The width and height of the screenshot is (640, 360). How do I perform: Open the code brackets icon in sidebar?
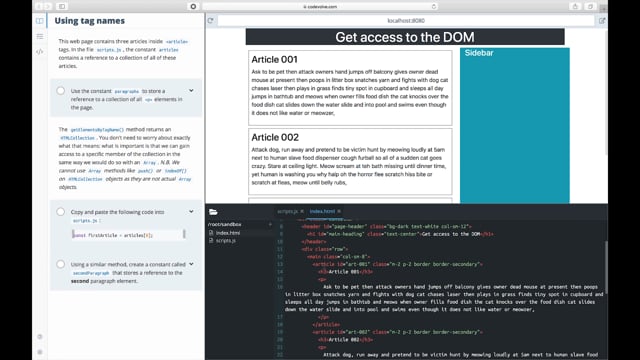tap(40, 52)
